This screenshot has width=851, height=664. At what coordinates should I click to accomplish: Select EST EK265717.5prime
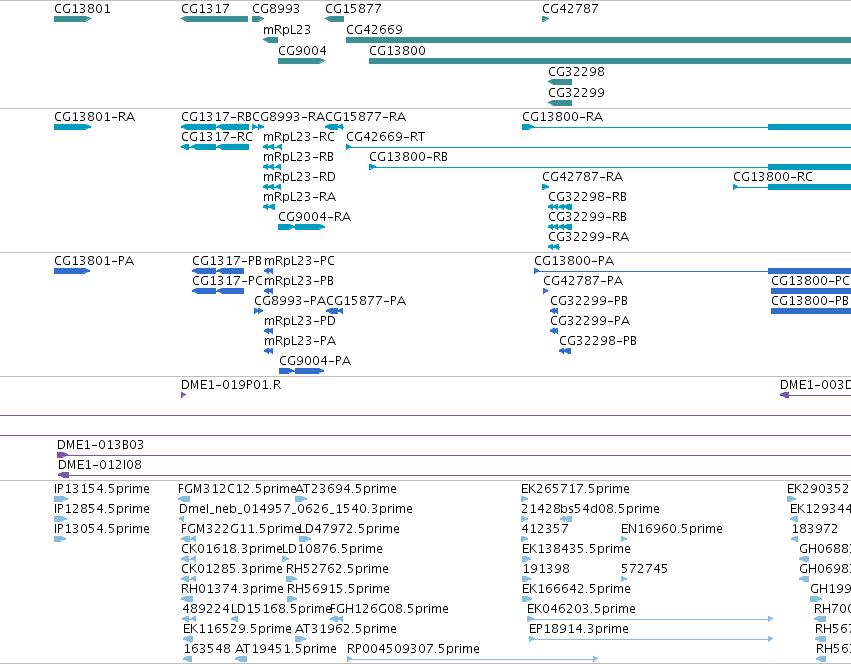pyautogui.click(x=575, y=490)
